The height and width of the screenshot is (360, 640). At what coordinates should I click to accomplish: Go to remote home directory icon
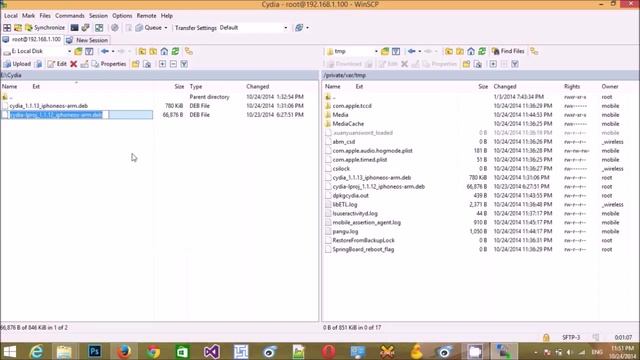pyautogui.click(x=471, y=51)
